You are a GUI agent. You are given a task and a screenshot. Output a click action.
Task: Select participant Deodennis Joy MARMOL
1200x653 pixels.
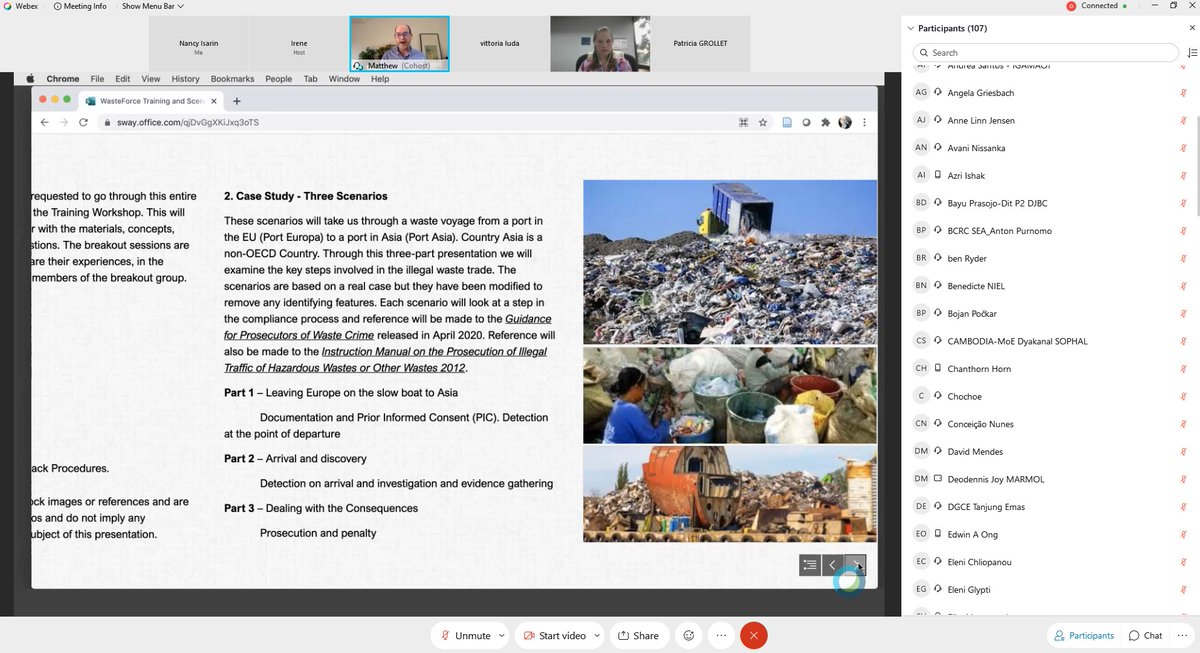tap(1050, 479)
